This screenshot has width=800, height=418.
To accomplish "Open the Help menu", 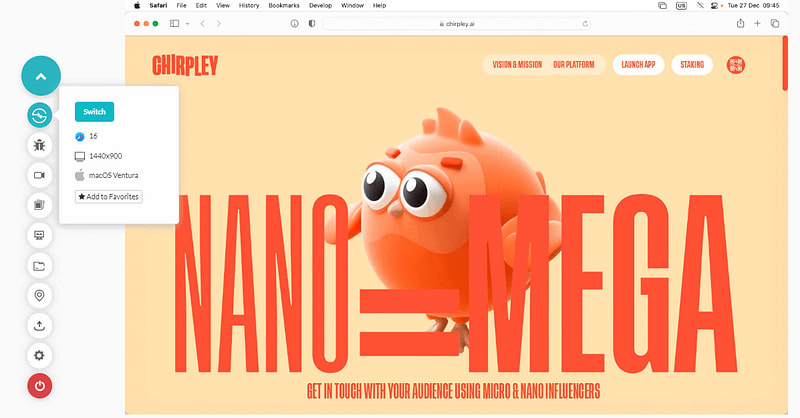I will [x=380, y=6].
